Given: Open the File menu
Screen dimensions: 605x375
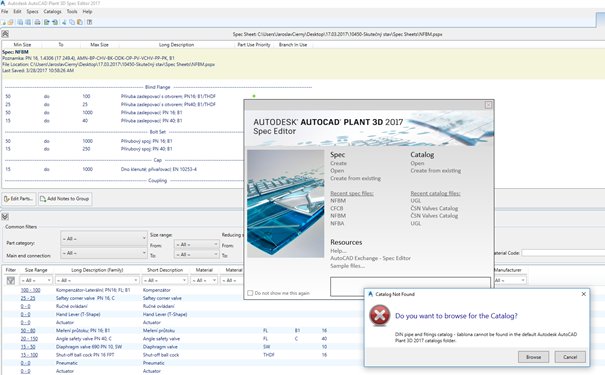Looking at the screenshot, I should click(5, 12).
